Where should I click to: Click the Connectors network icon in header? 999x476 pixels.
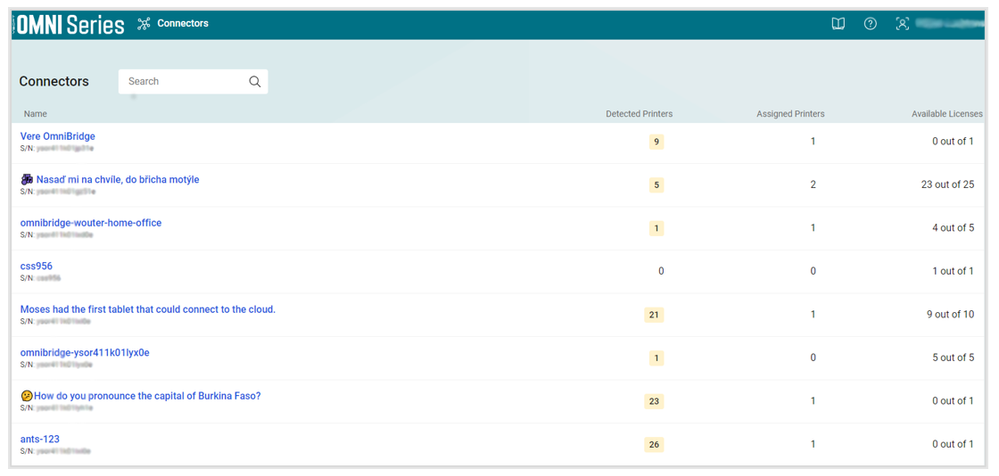144,24
